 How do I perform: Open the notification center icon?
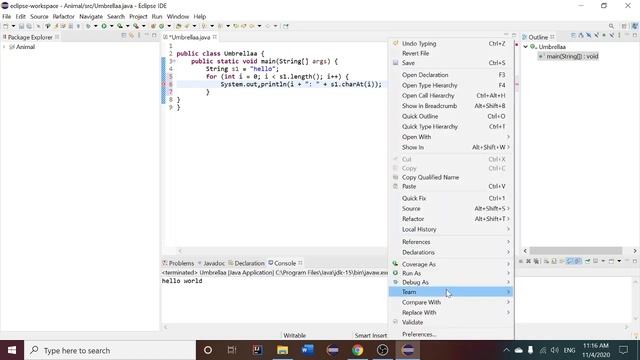(624, 350)
